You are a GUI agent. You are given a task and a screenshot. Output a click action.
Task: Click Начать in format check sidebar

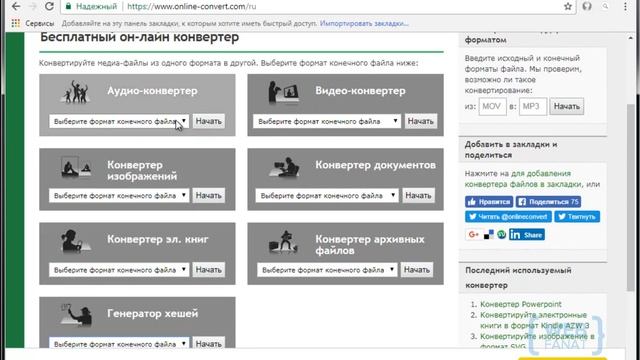coord(567,107)
